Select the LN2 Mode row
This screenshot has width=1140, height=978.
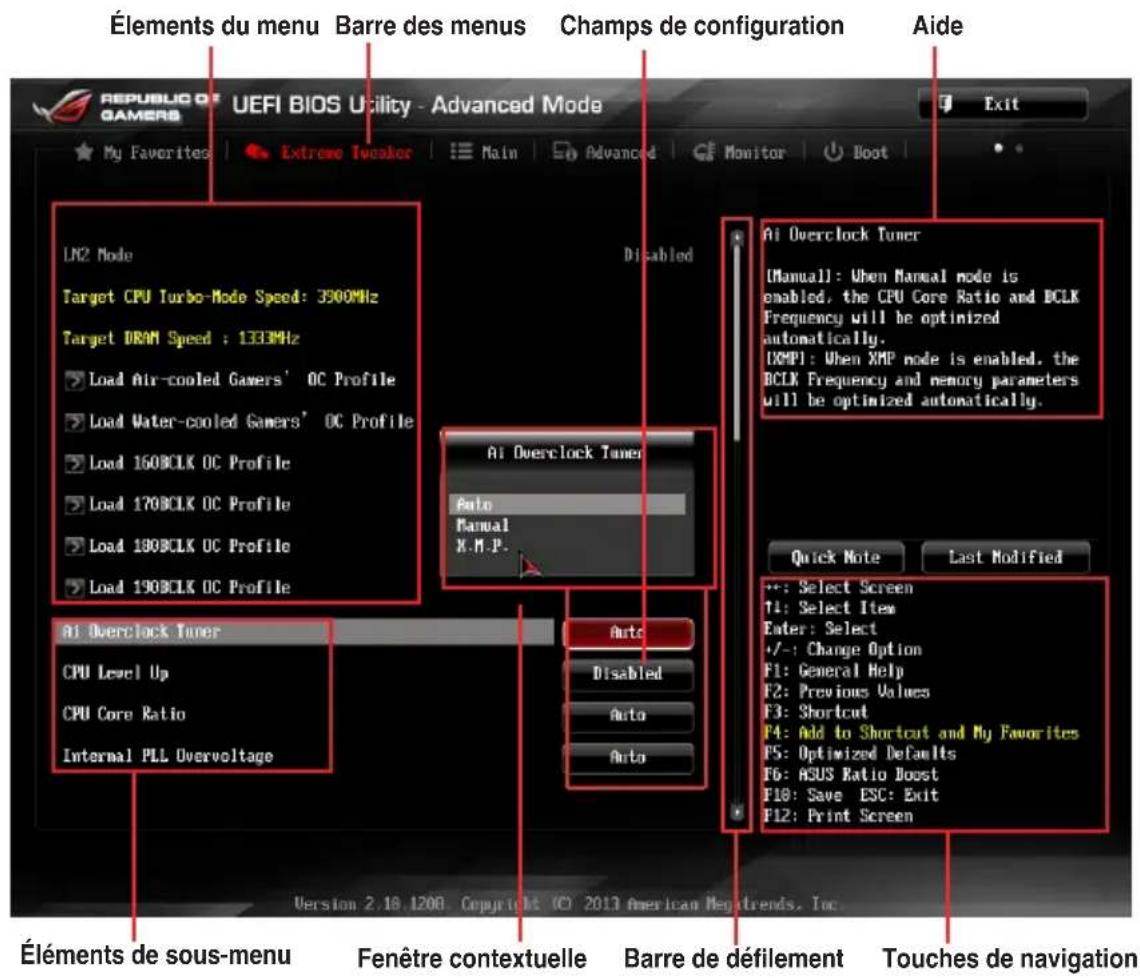point(378,255)
